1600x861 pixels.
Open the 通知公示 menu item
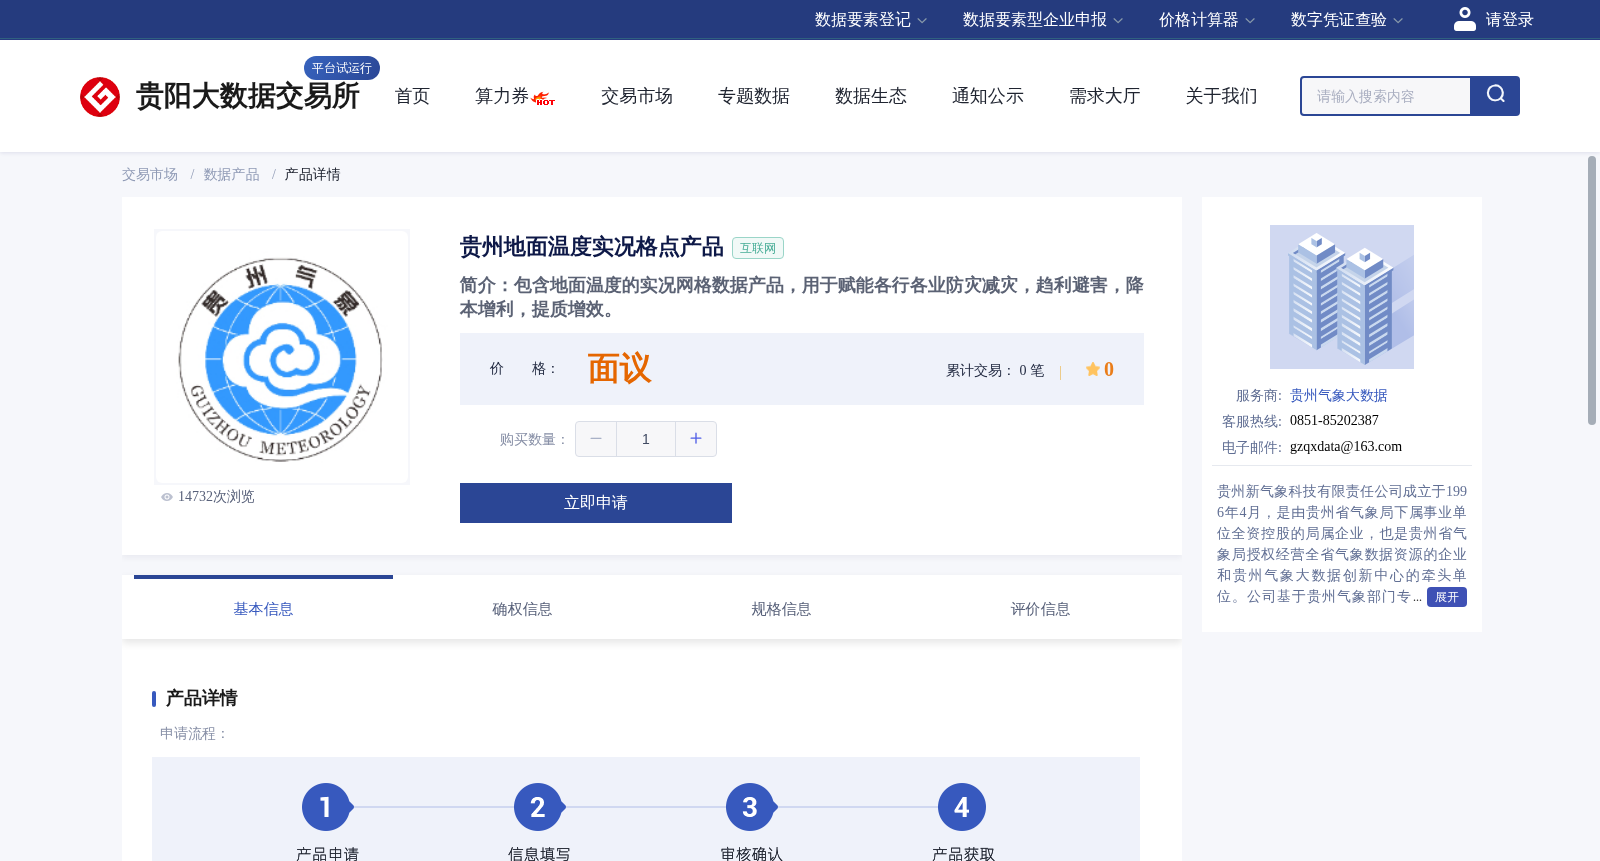(x=987, y=96)
